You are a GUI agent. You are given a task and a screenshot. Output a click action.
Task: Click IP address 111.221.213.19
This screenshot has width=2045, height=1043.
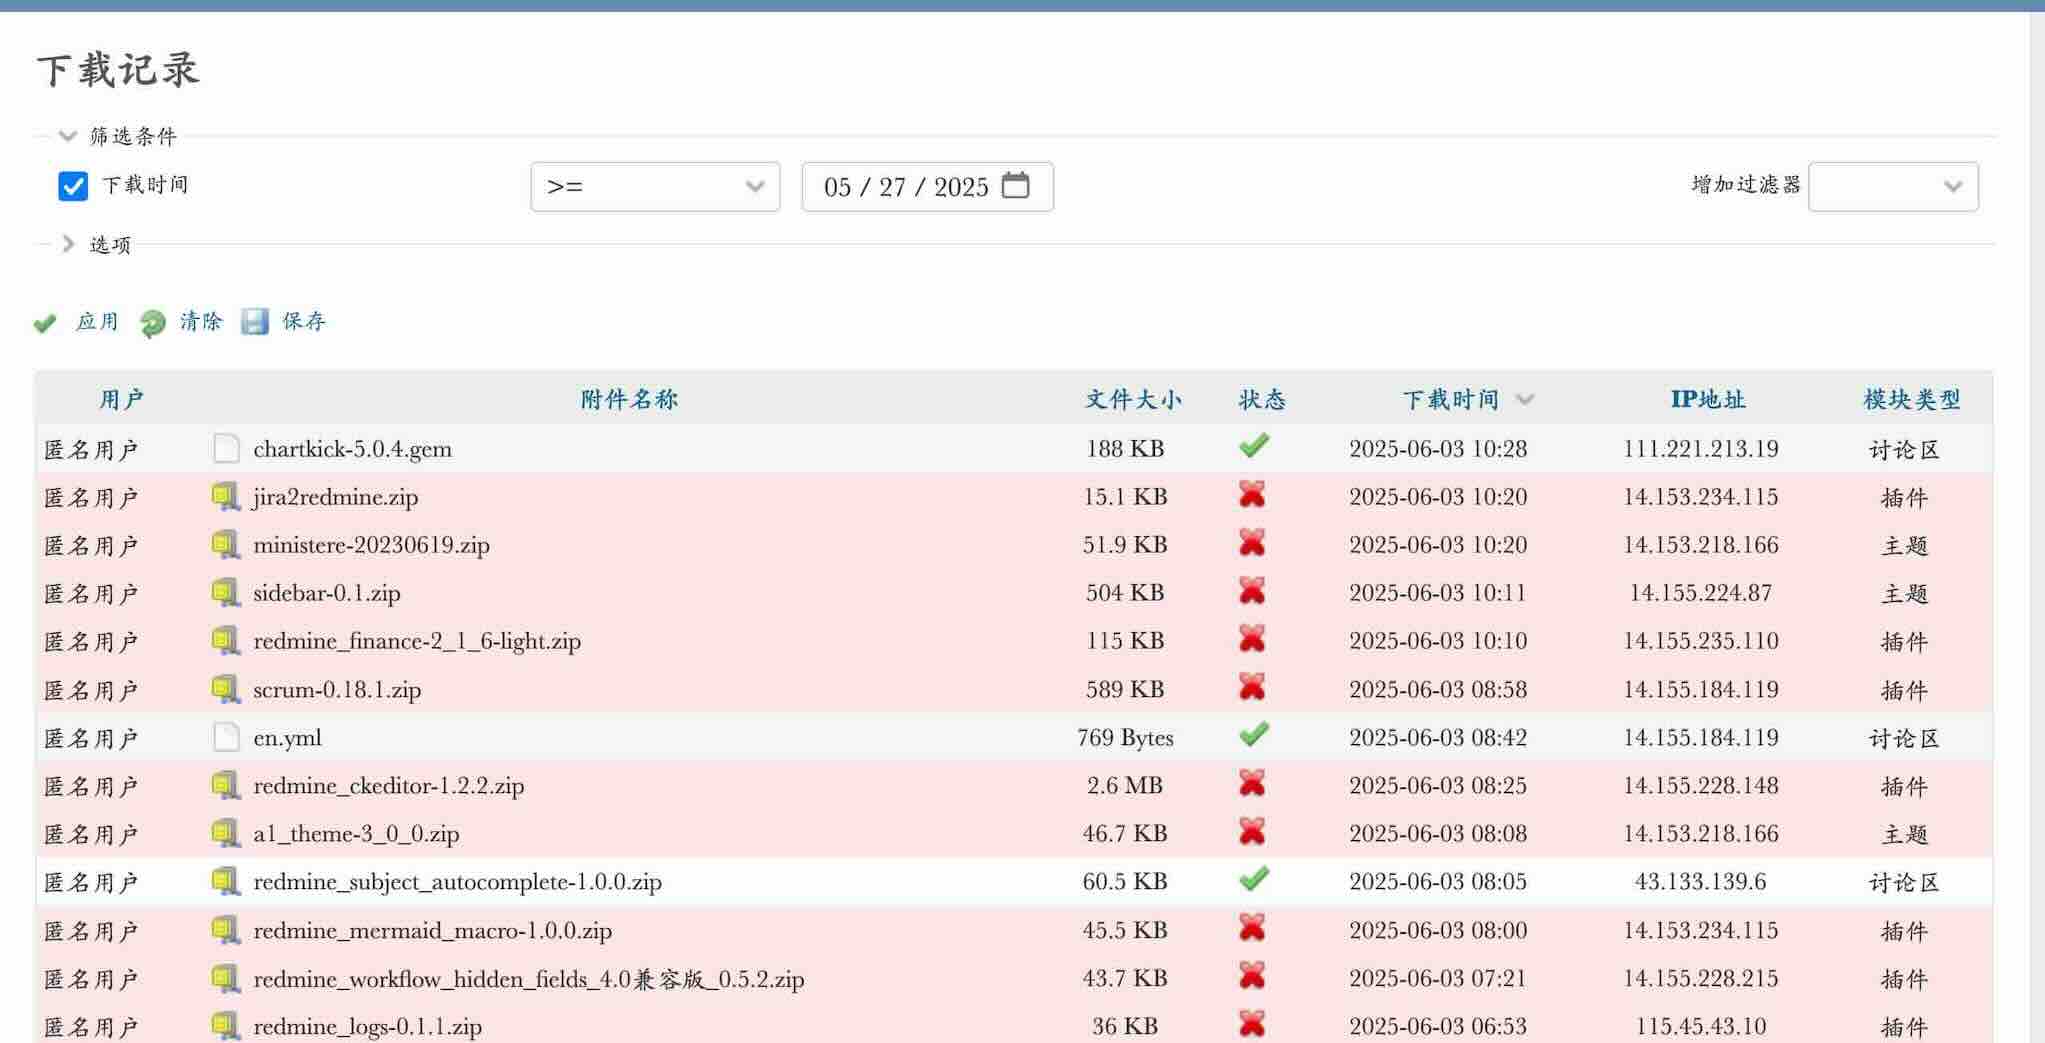(x=1700, y=449)
